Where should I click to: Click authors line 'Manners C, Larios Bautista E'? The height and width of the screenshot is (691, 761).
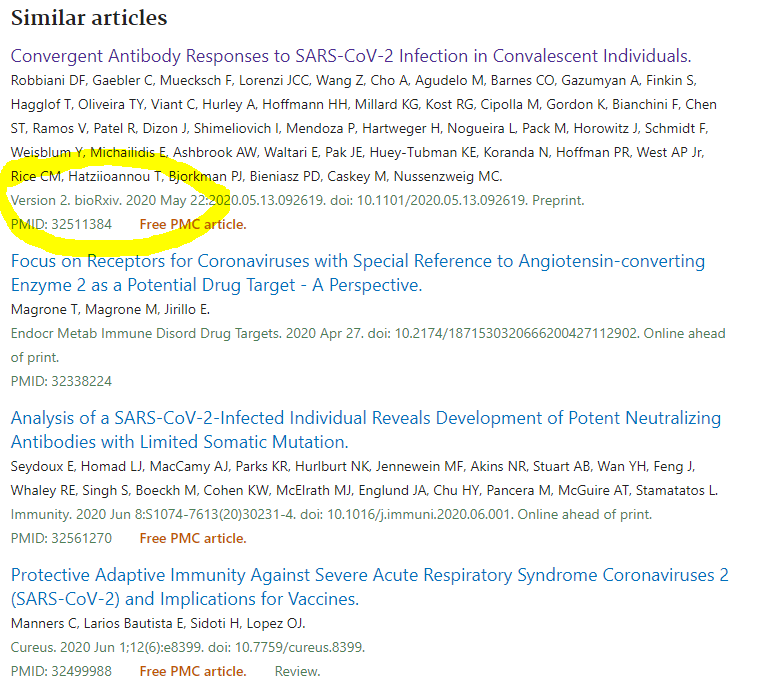pyautogui.click(x=158, y=623)
